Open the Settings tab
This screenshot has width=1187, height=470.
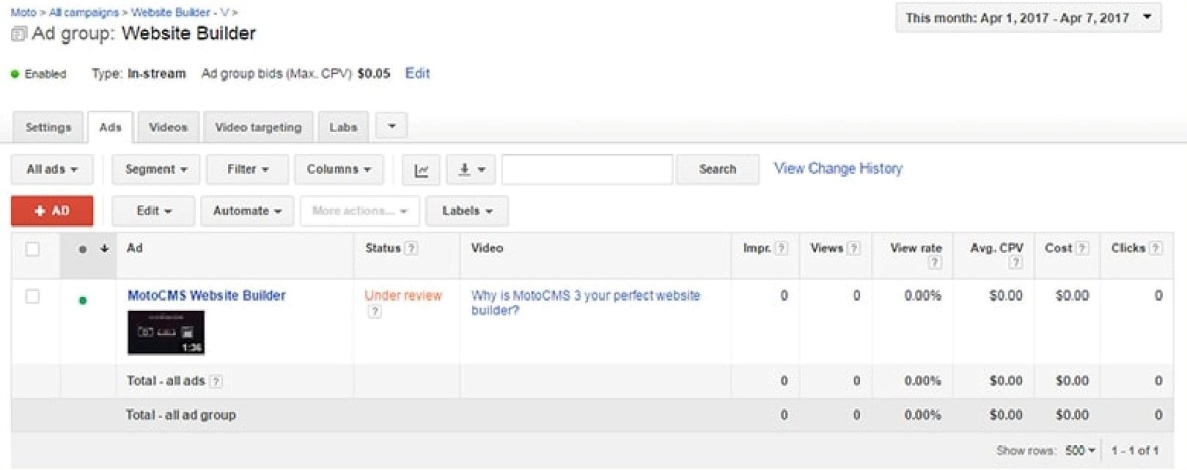(x=48, y=128)
